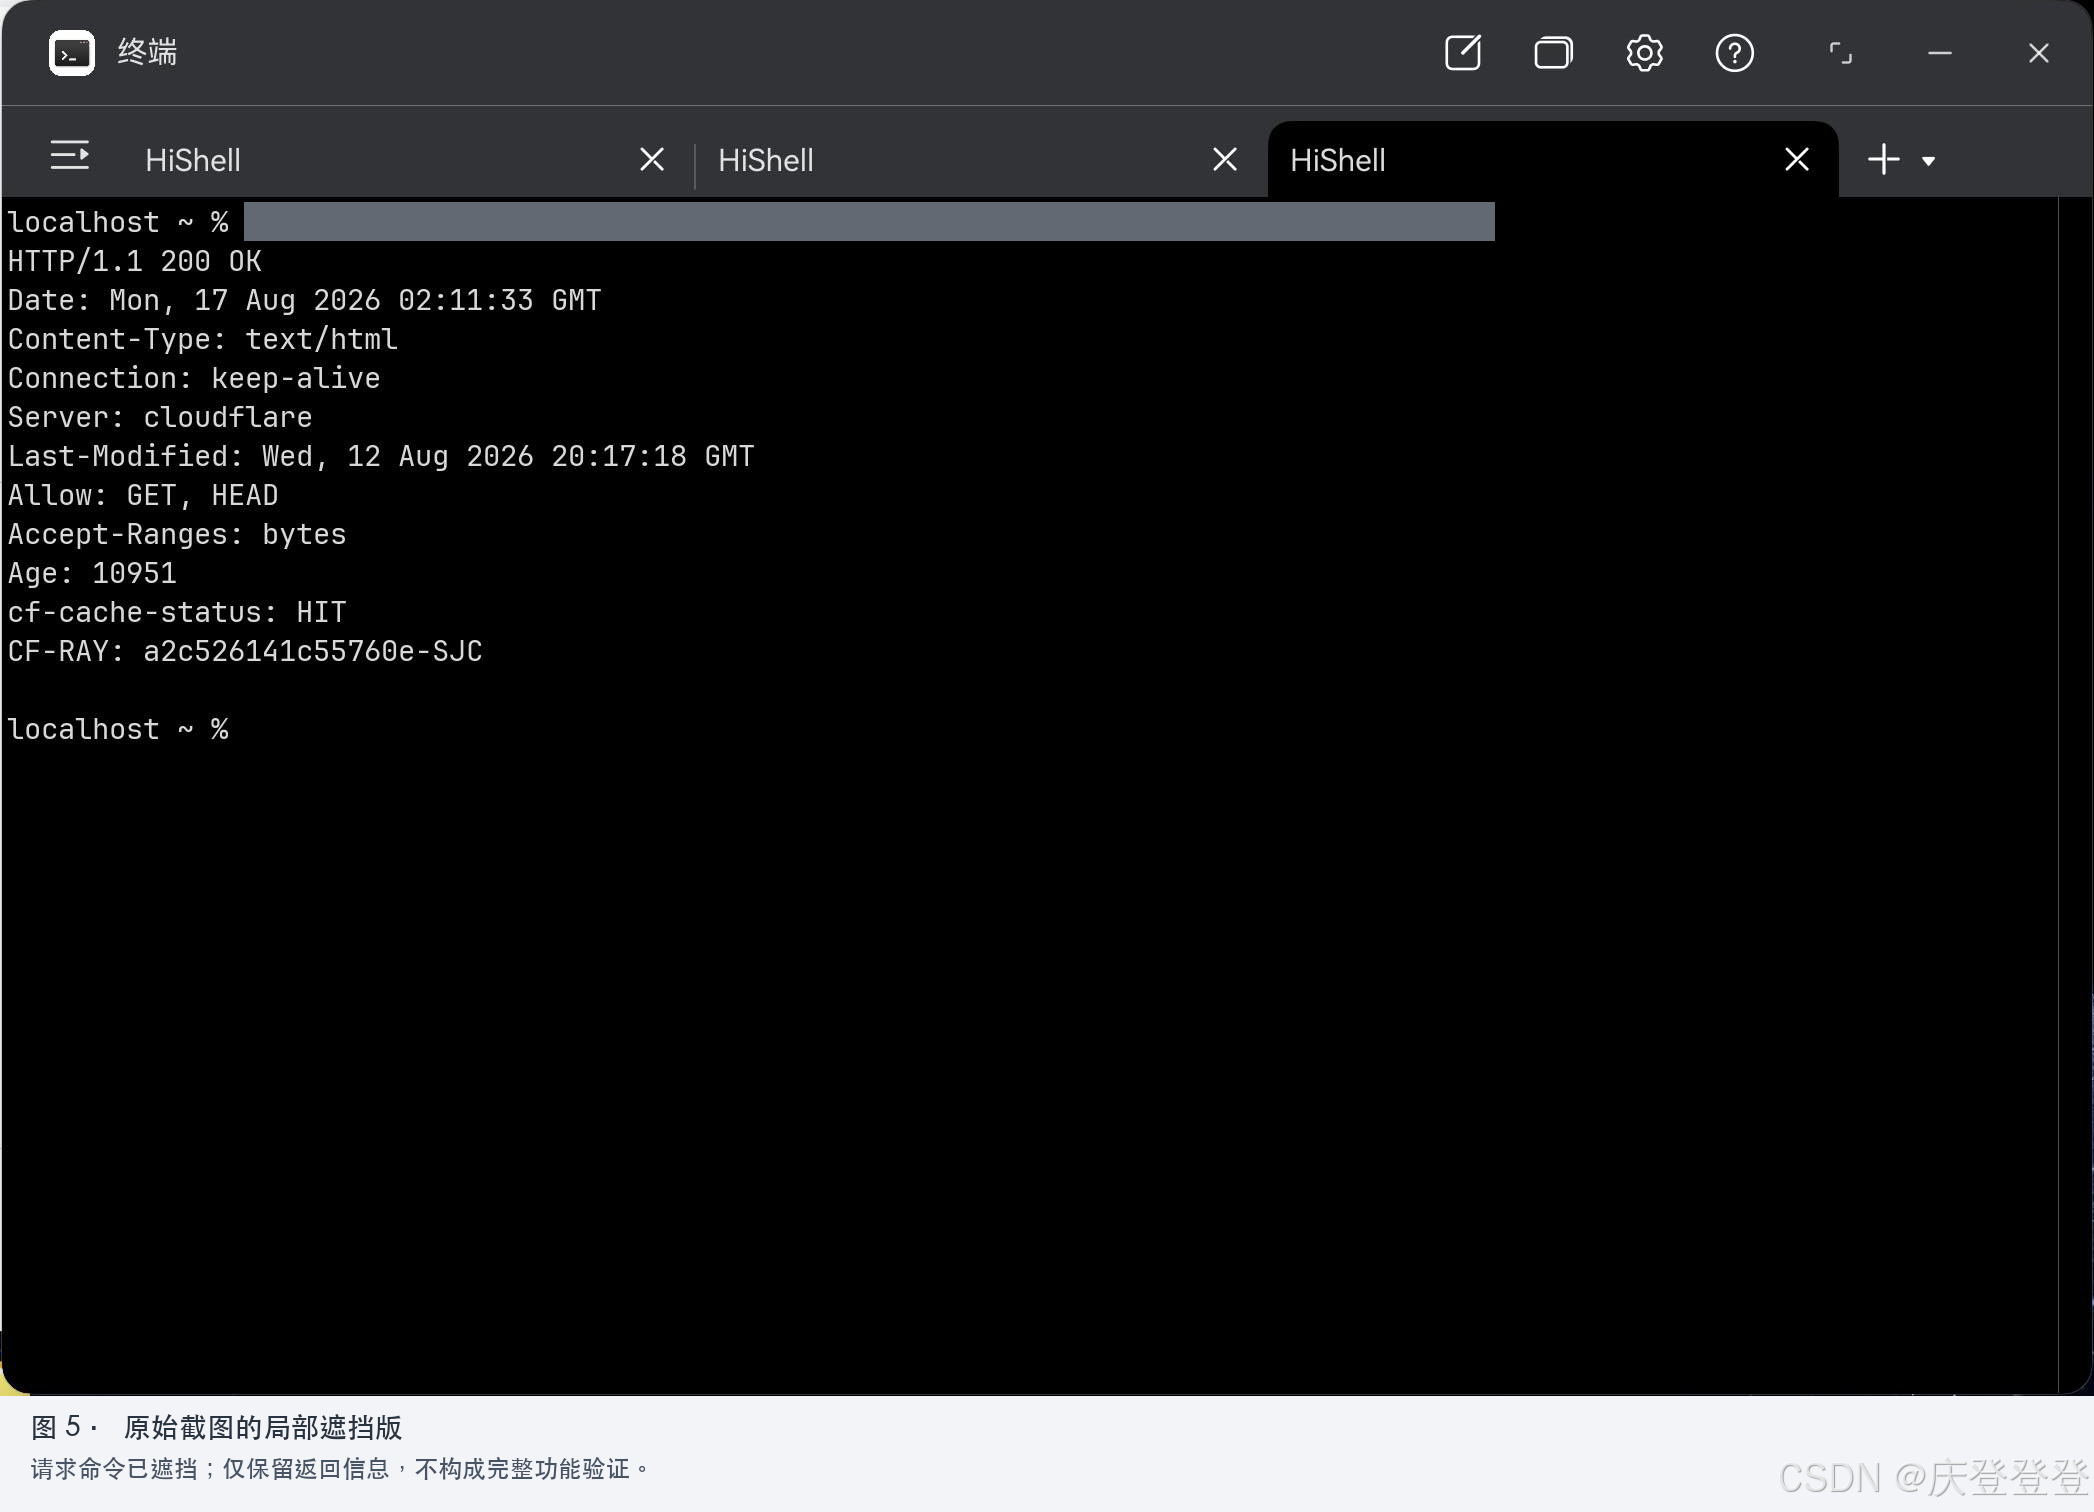Click the 'Age: 10951' line
The width and height of the screenshot is (2094, 1512).
[x=92, y=573]
